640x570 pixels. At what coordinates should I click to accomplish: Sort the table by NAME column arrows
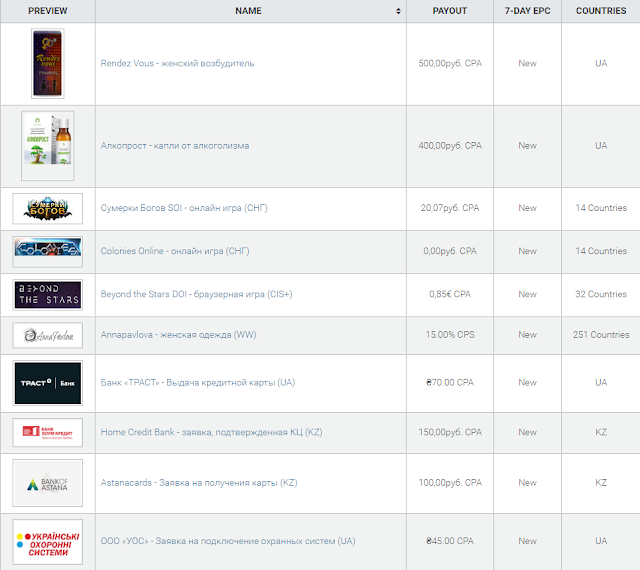pos(398,11)
